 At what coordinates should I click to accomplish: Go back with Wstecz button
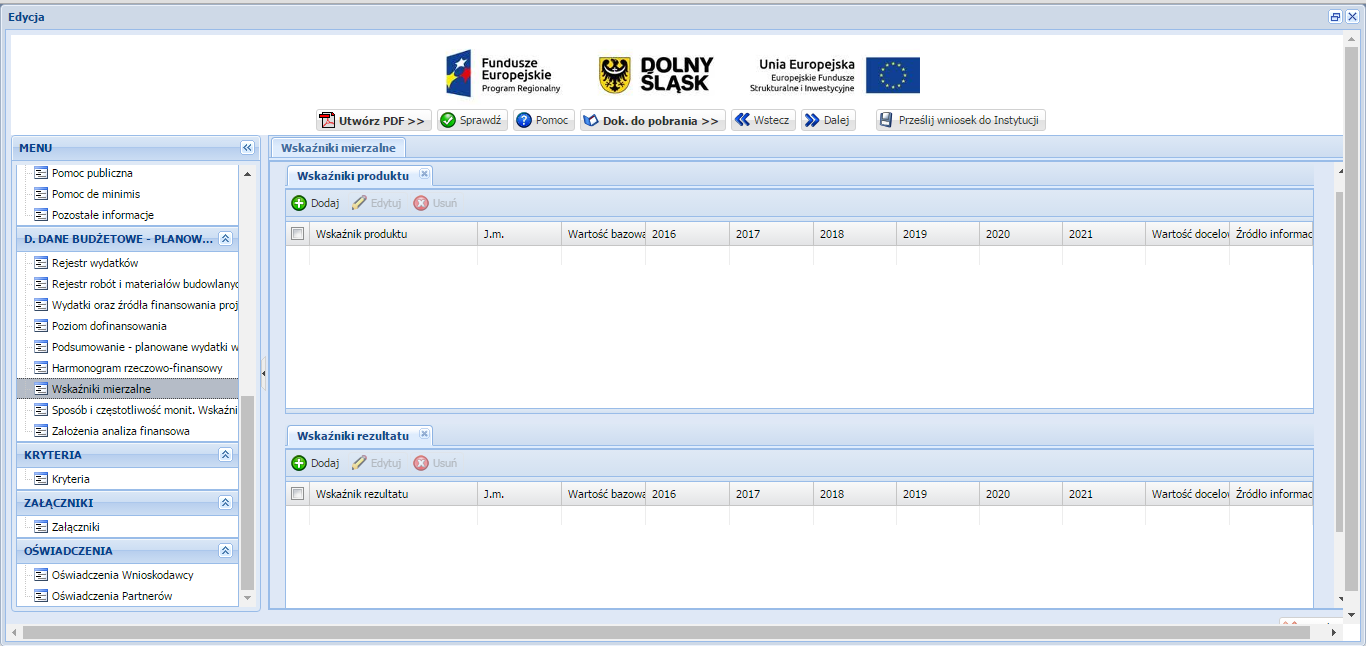(762, 120)
